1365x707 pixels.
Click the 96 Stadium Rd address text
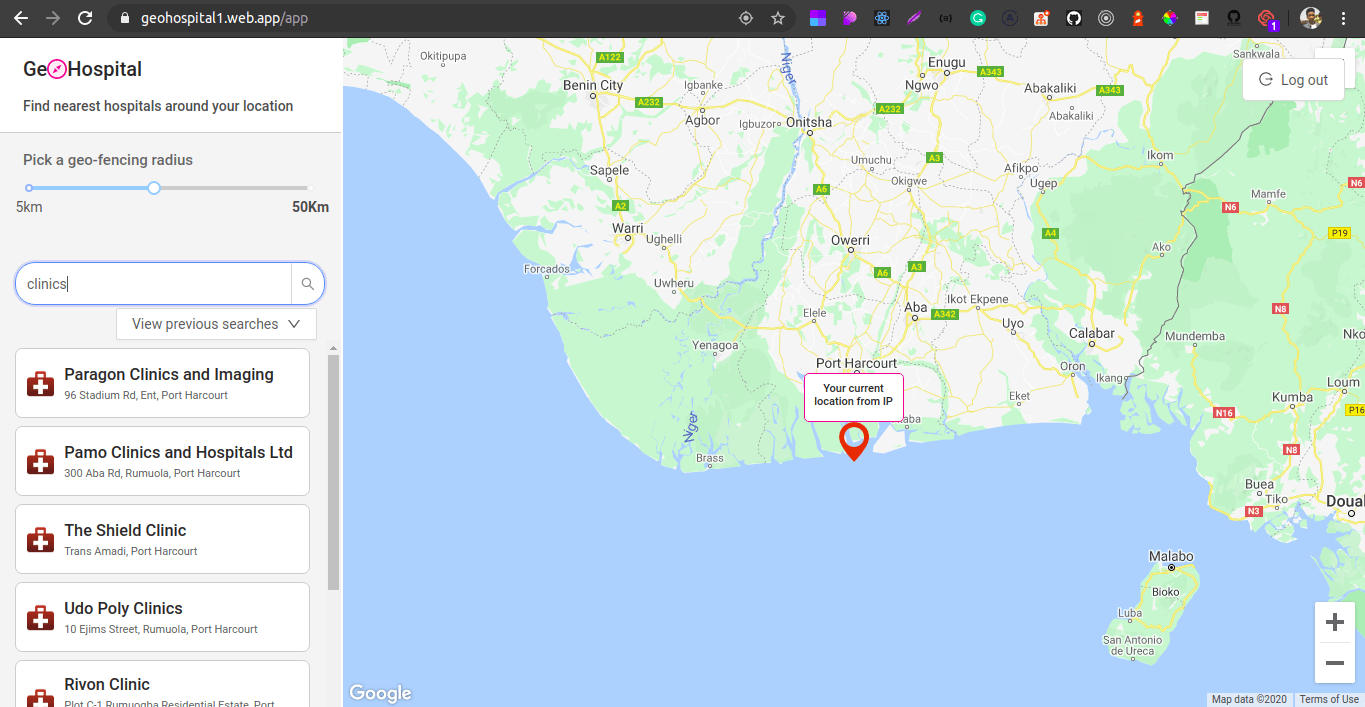(146, 395)
